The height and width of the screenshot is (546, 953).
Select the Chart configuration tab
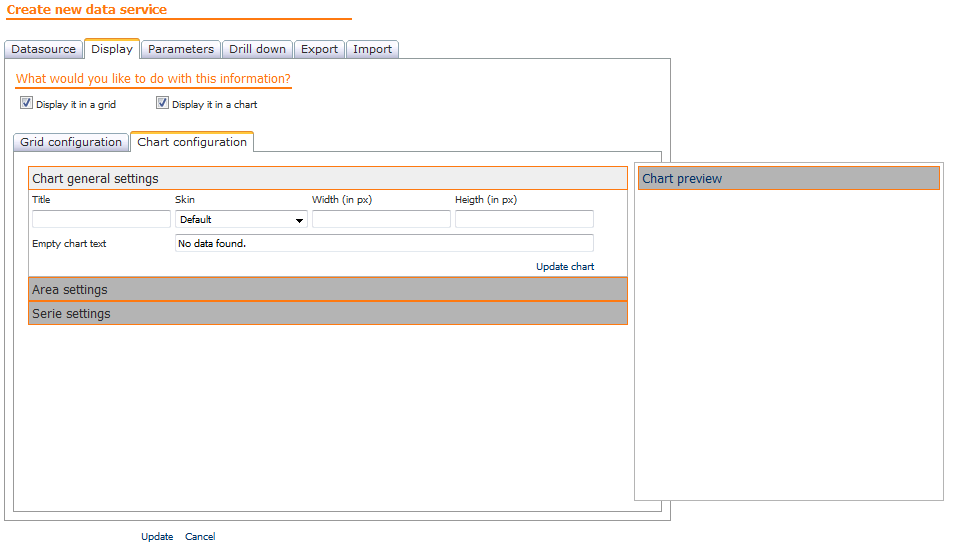[x=192, y=142]
